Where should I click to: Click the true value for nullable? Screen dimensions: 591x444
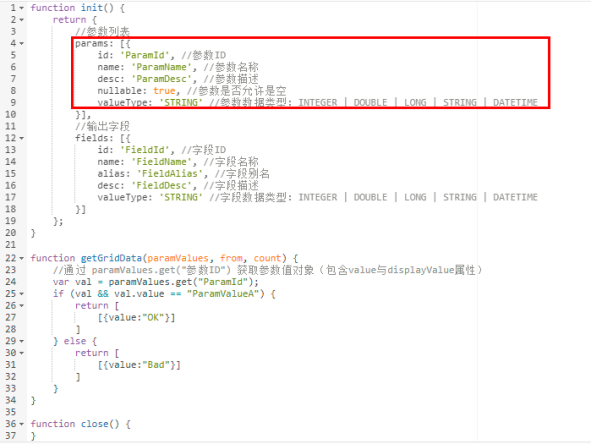click(164, 91)
